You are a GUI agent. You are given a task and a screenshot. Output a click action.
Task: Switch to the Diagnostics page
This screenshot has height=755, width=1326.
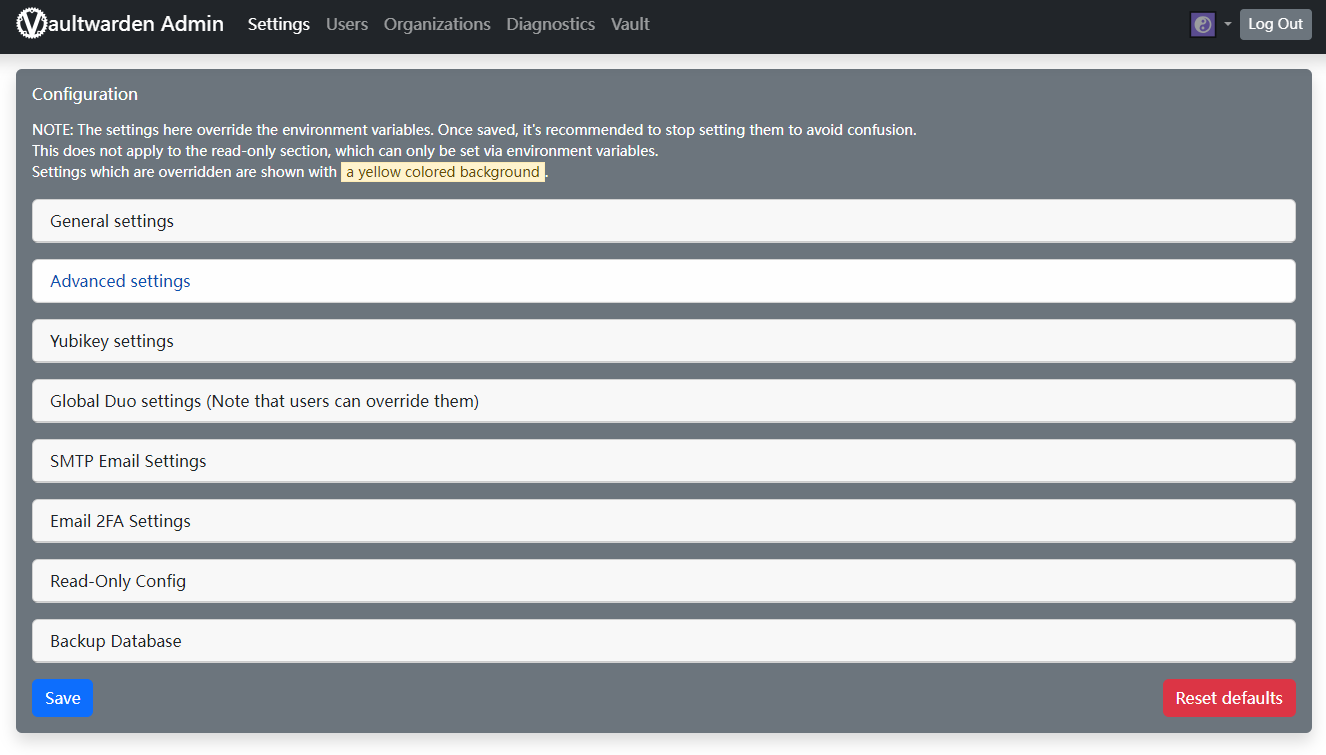coord(551,24)
